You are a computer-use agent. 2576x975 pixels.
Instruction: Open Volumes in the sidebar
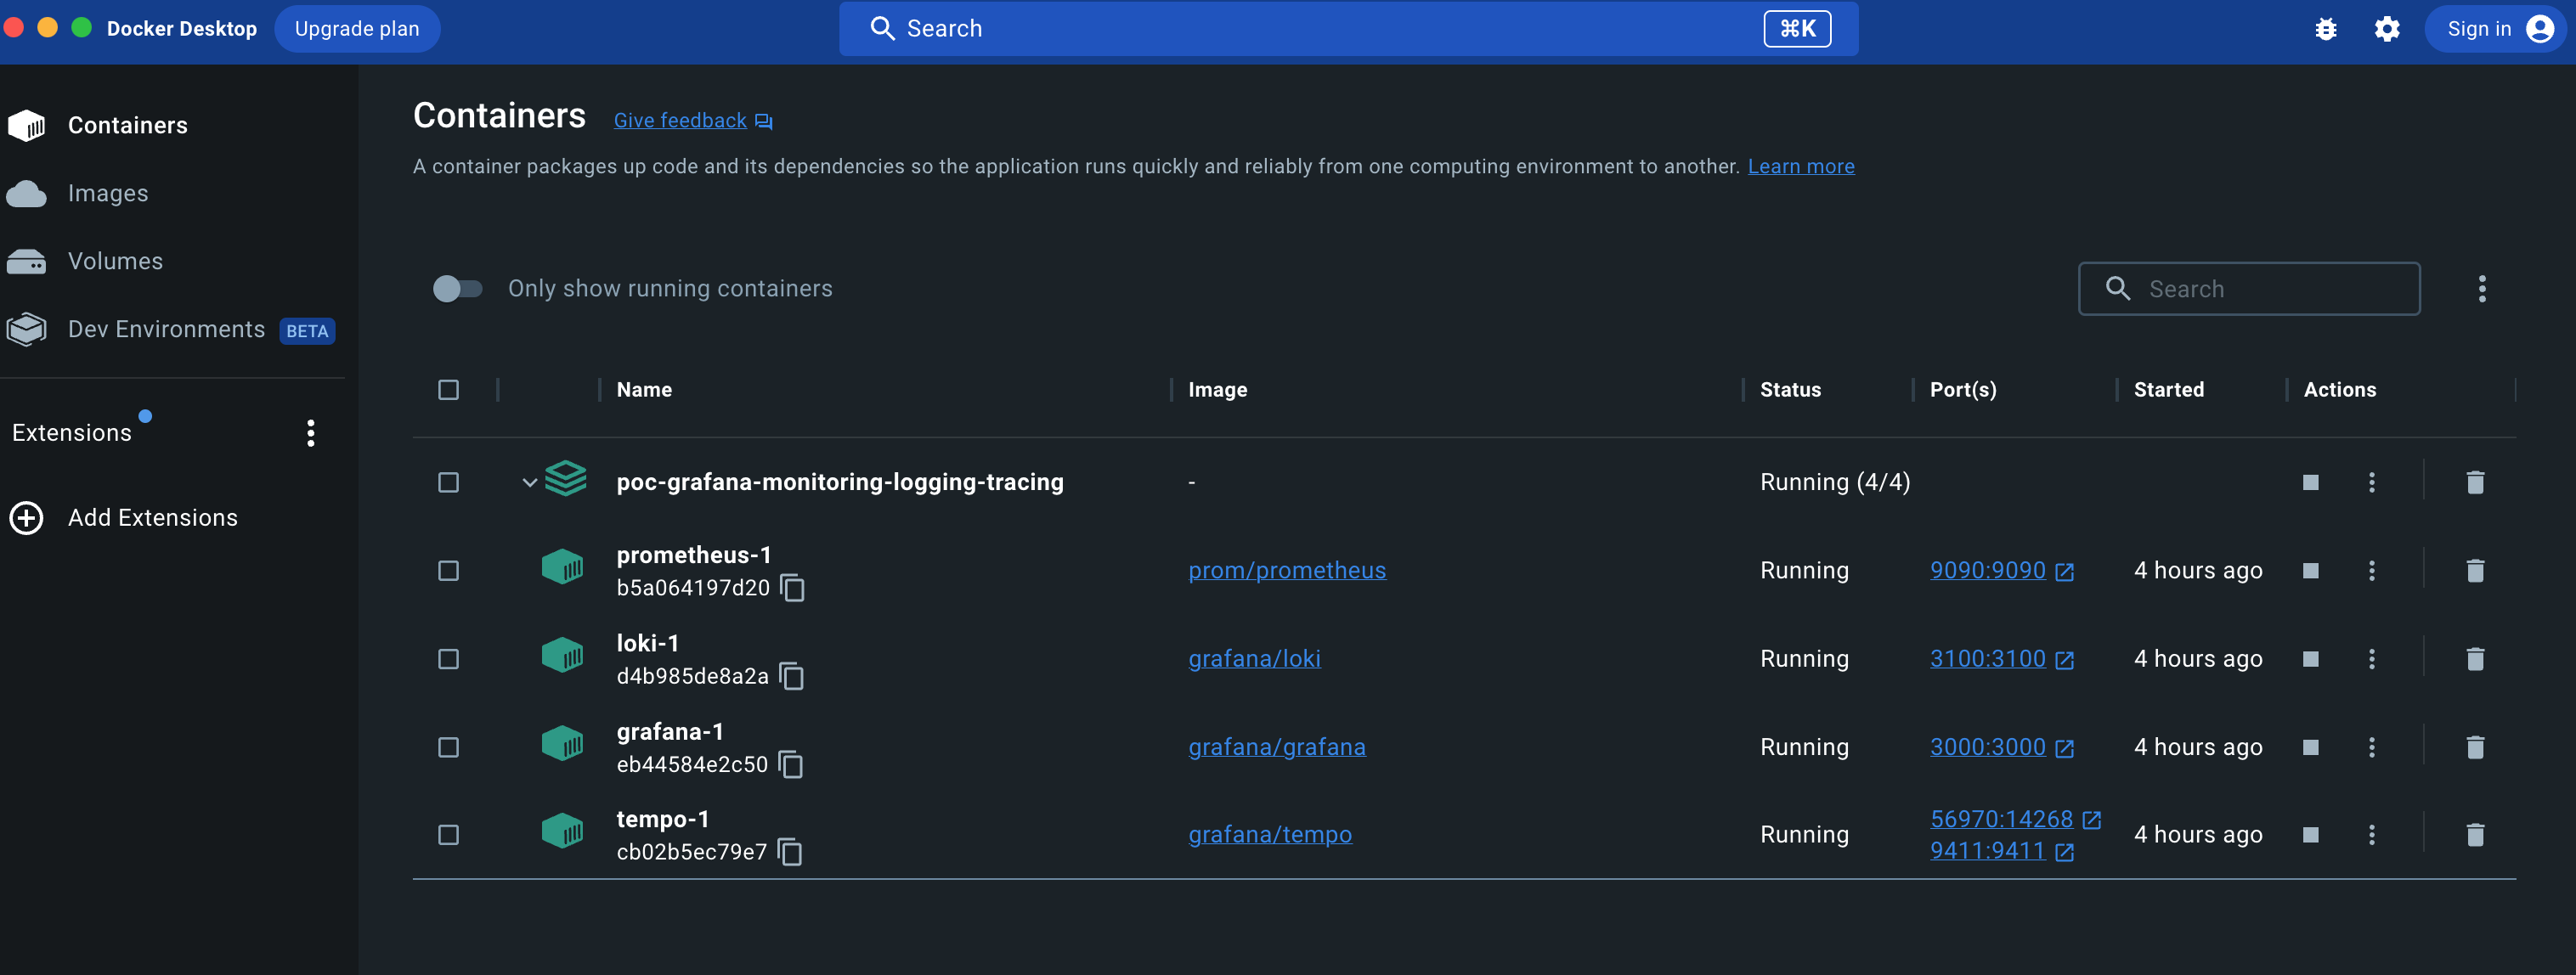[115, 261]
